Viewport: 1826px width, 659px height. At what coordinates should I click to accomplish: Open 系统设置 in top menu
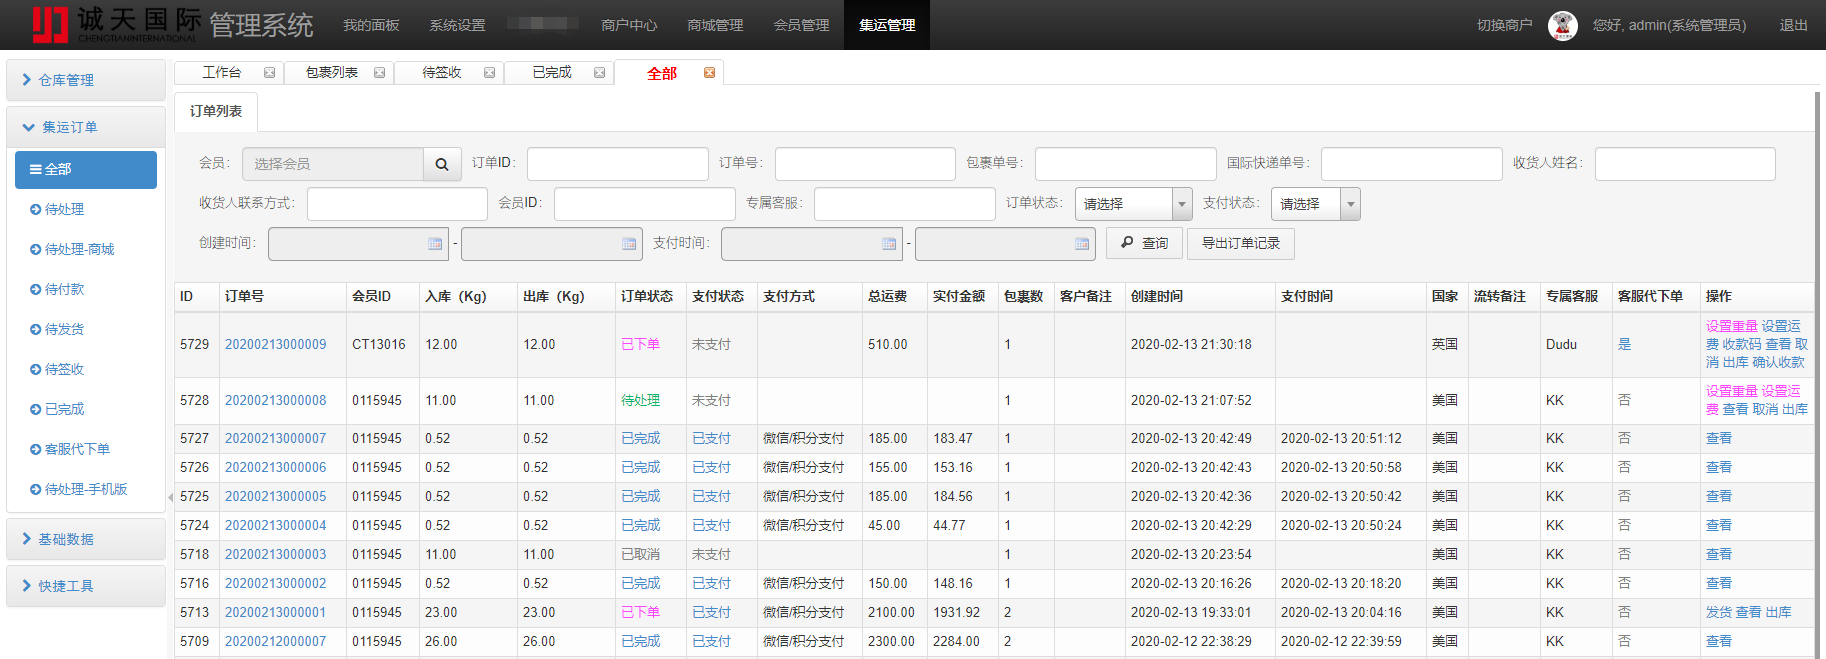tap(457, 25)
